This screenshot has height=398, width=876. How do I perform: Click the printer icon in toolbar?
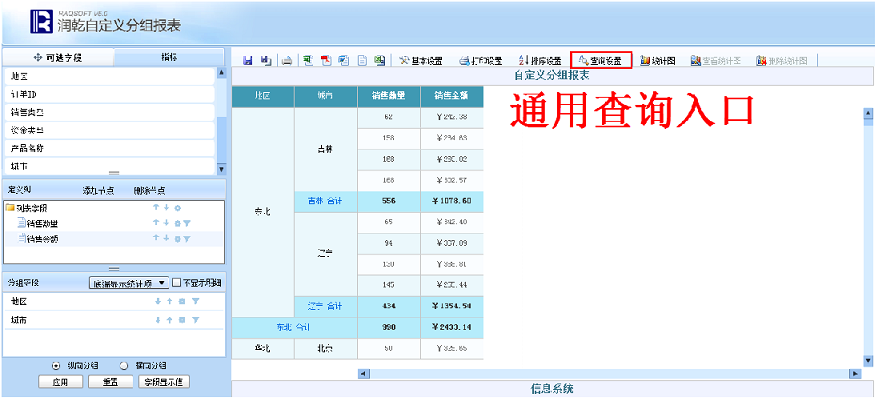pos(287,61)
